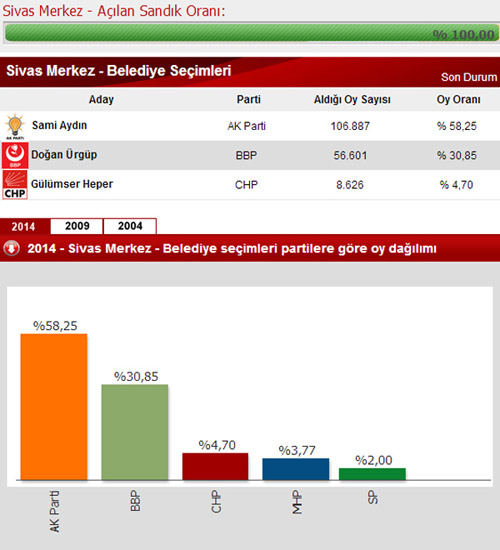Switch to the 2009 tab
Image resolution: width=500 pixels, height=550 pixels.
pos(77,226)
